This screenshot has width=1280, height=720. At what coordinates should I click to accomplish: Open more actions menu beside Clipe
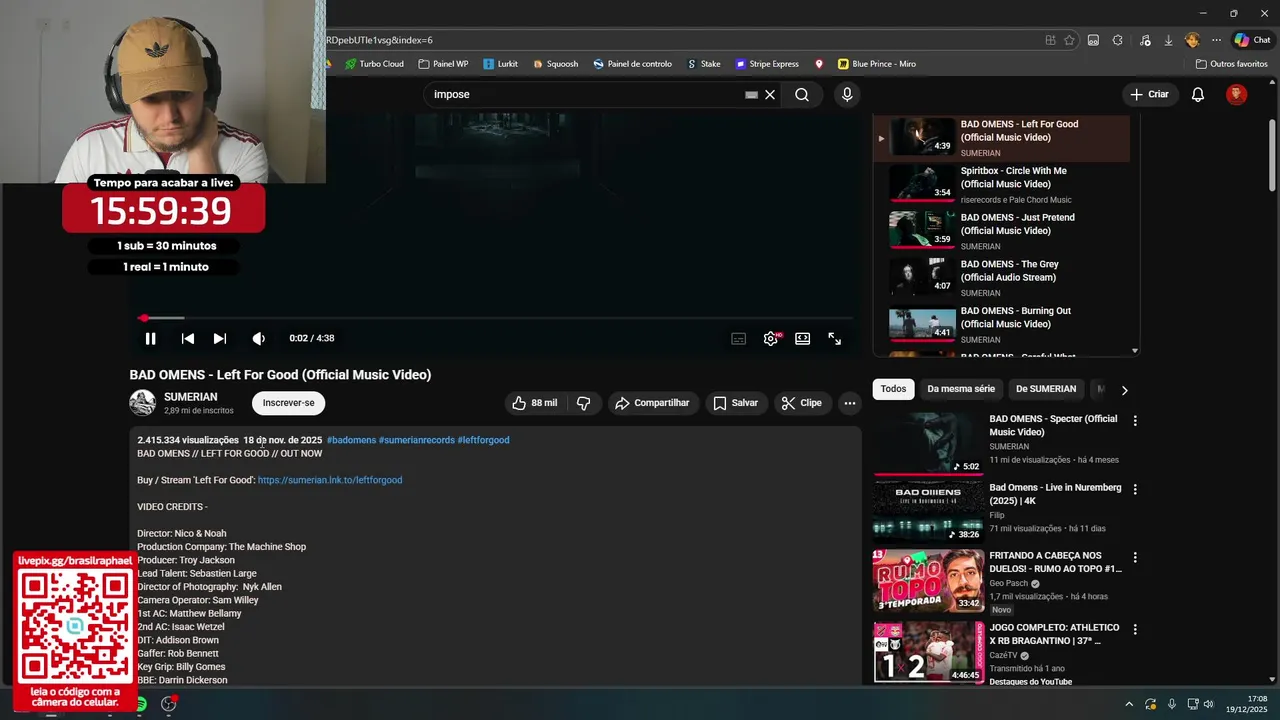(849, 403)
